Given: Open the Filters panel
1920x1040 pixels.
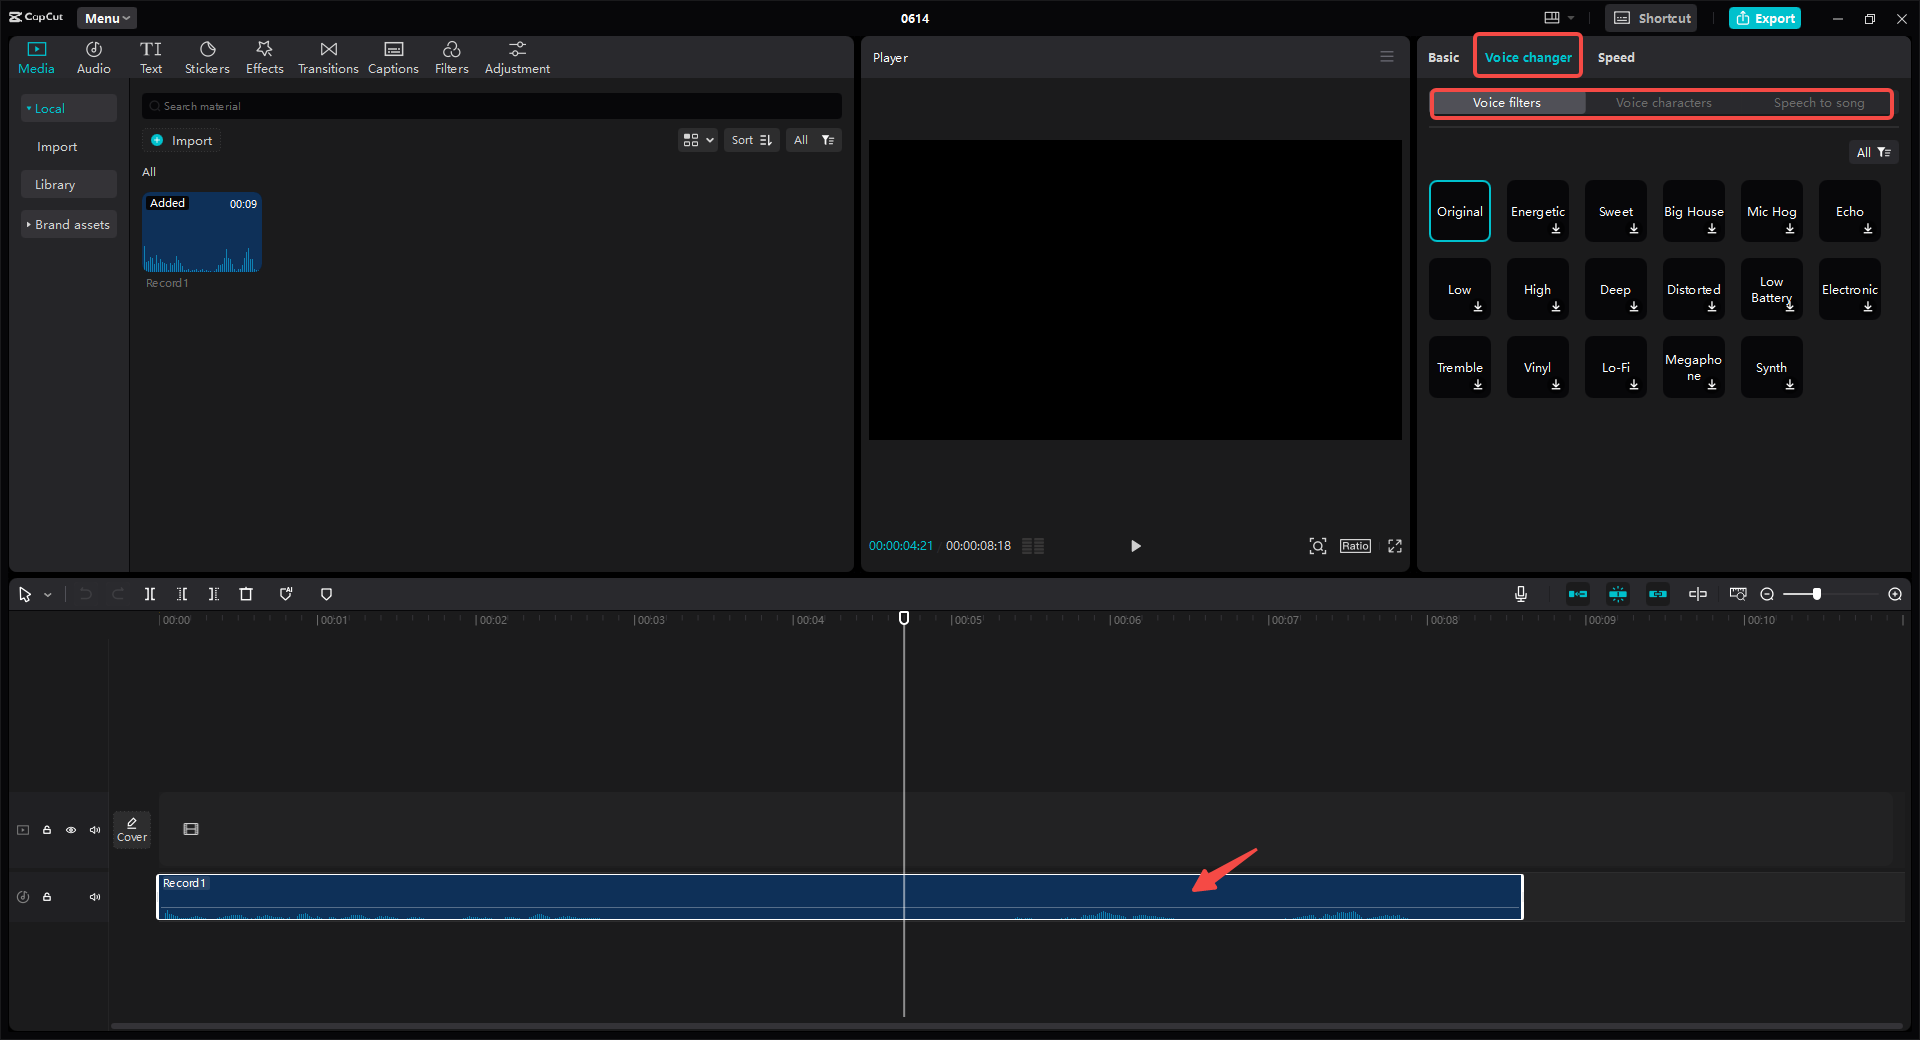Looking at the screenshot, I should point(452,58).
